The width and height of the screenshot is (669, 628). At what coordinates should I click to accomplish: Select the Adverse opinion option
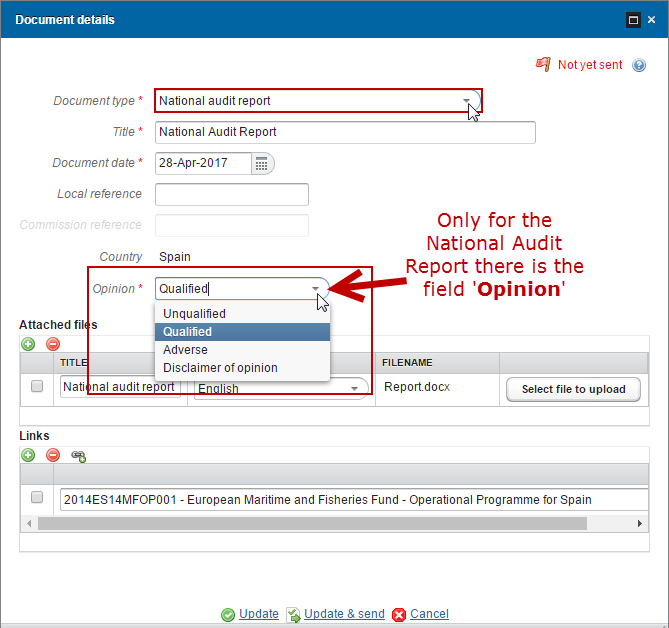[x=185, y=350]
